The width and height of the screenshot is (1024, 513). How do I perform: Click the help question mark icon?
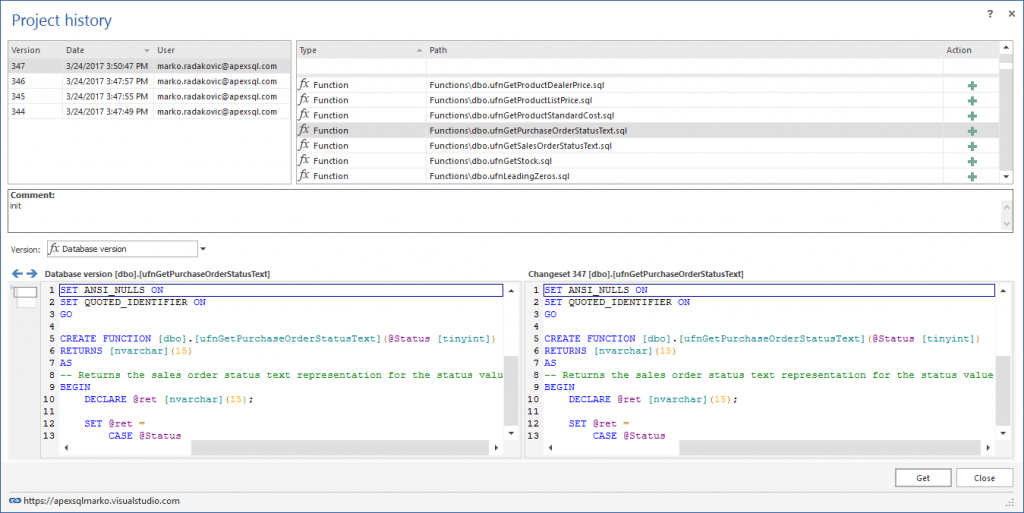(990, 14)
